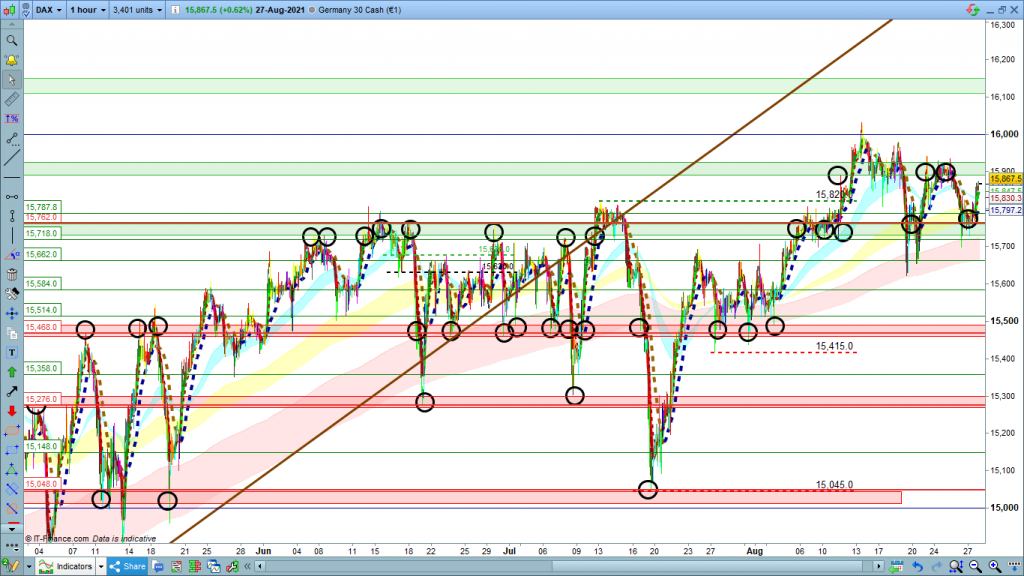Select the text annotation tool
The width and height of the screenshot is (1024, 576).
point(11,352)
